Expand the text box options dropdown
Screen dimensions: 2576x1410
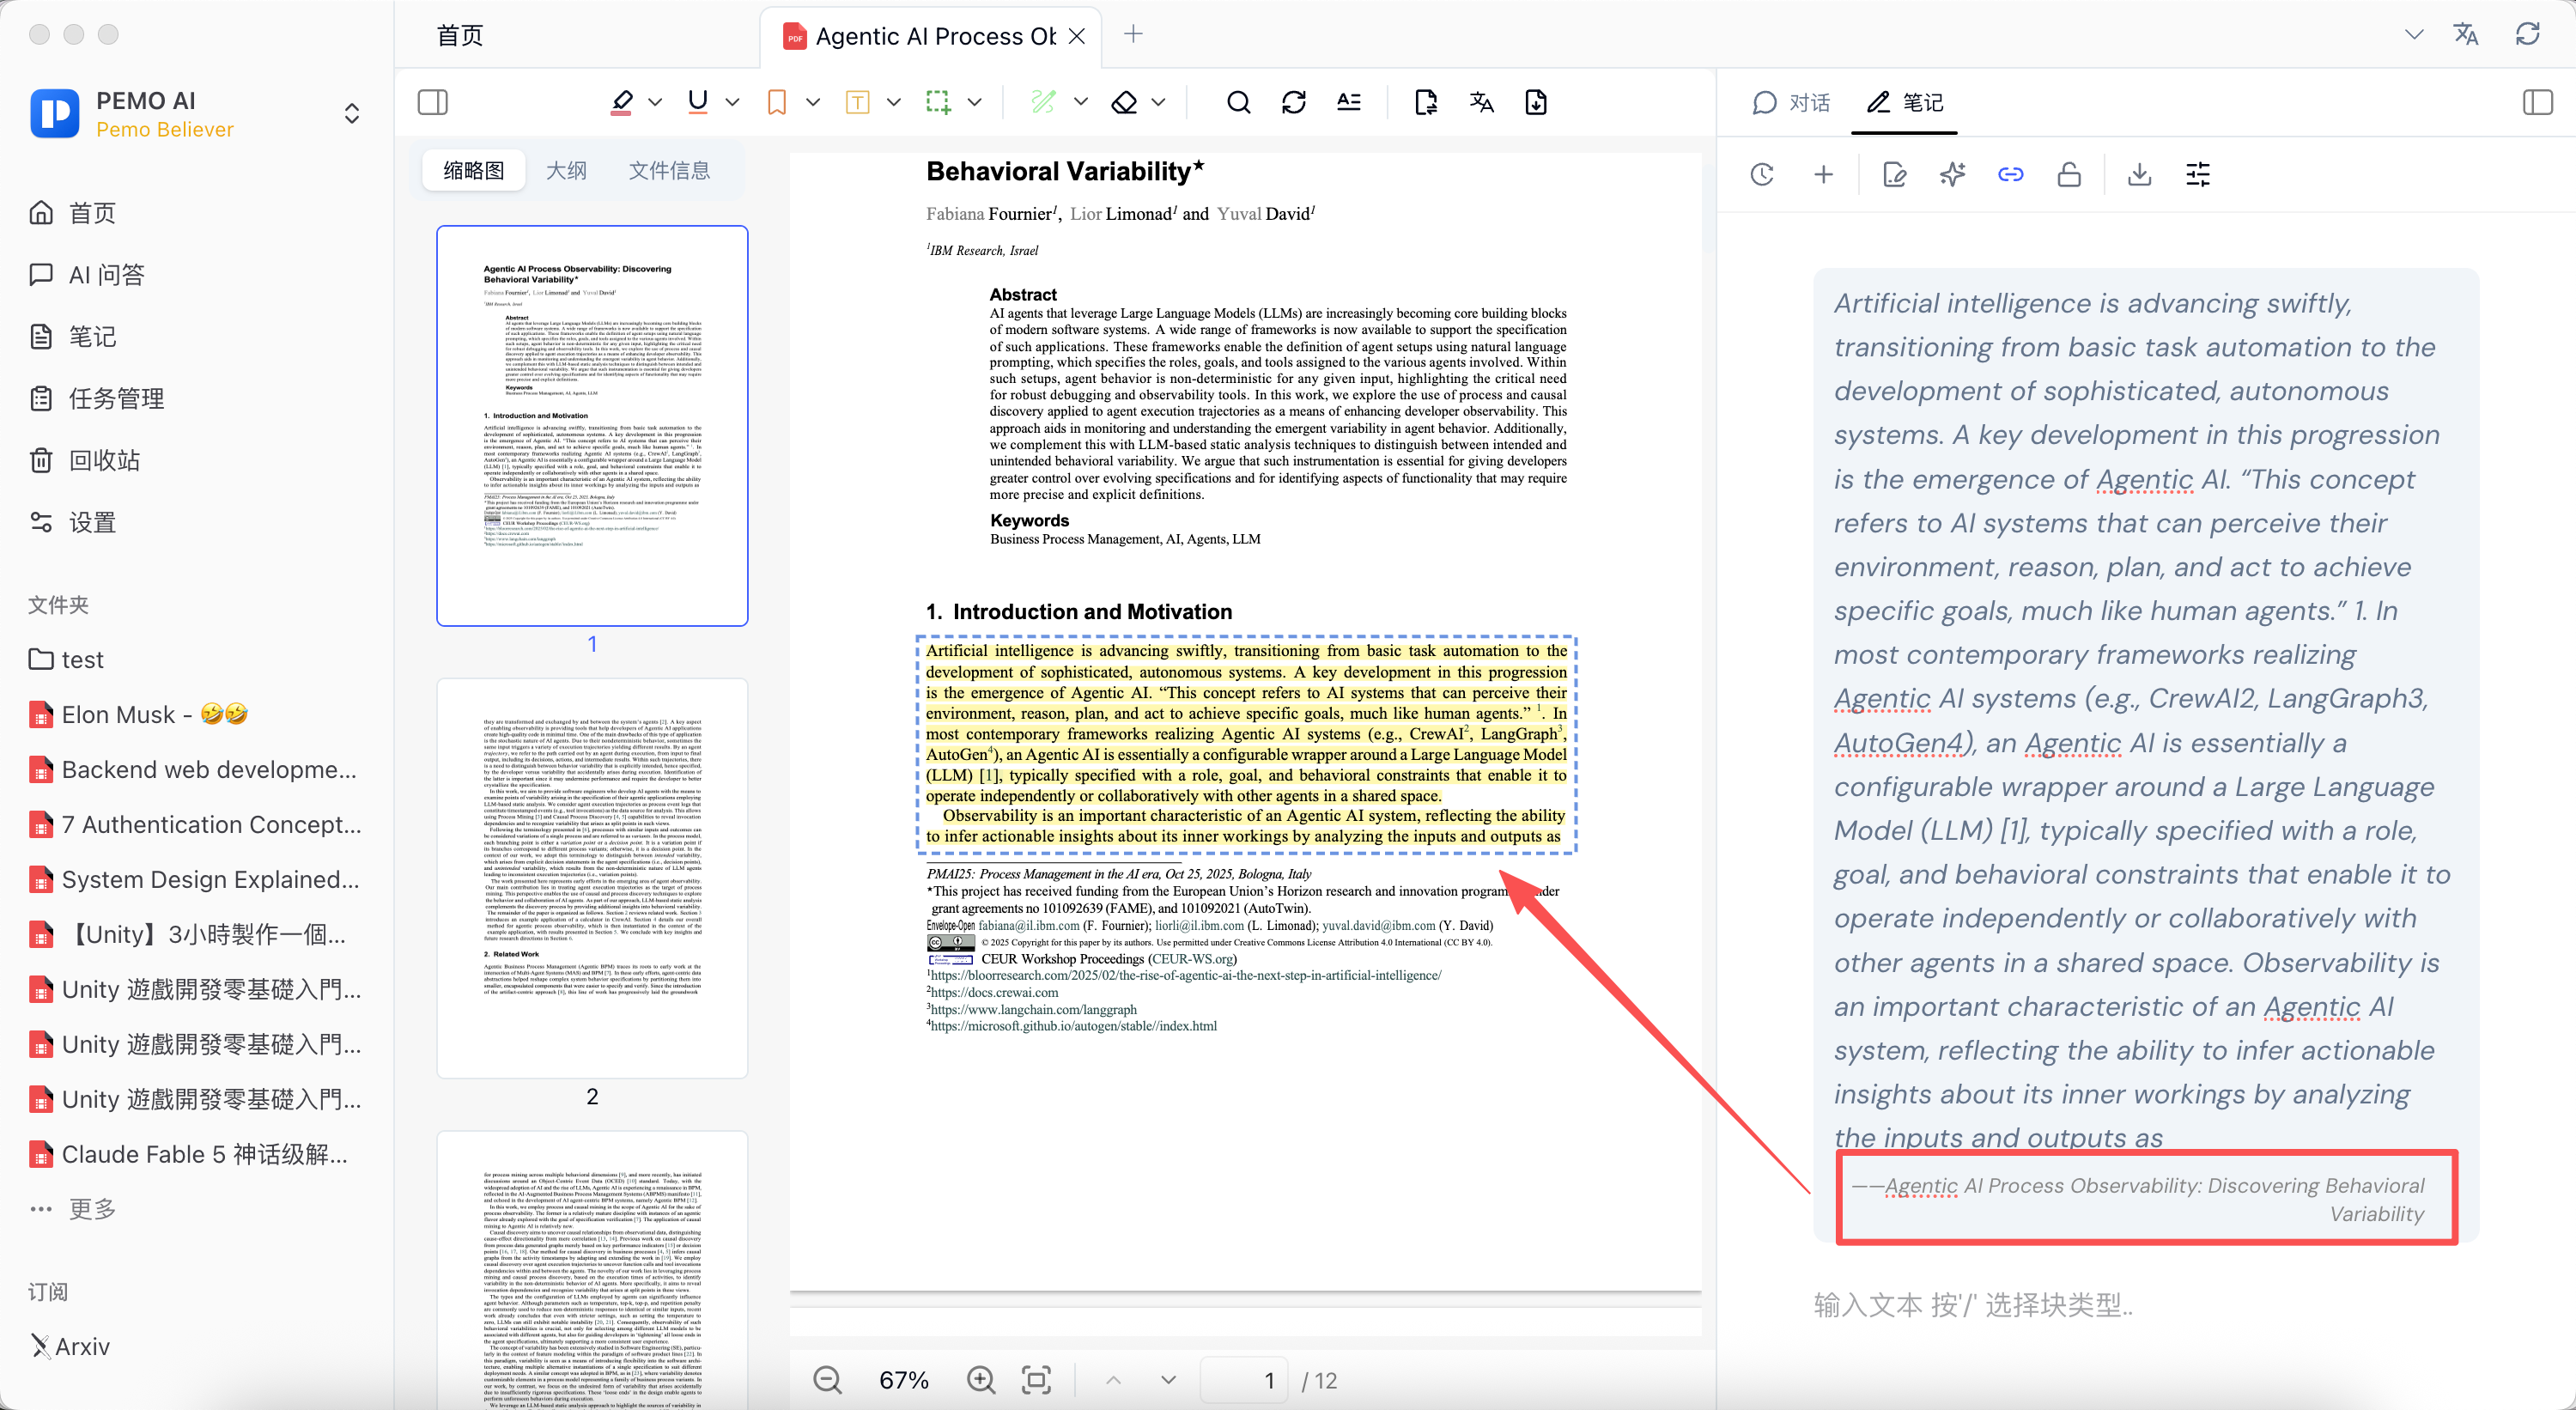(x=894, y=102)
